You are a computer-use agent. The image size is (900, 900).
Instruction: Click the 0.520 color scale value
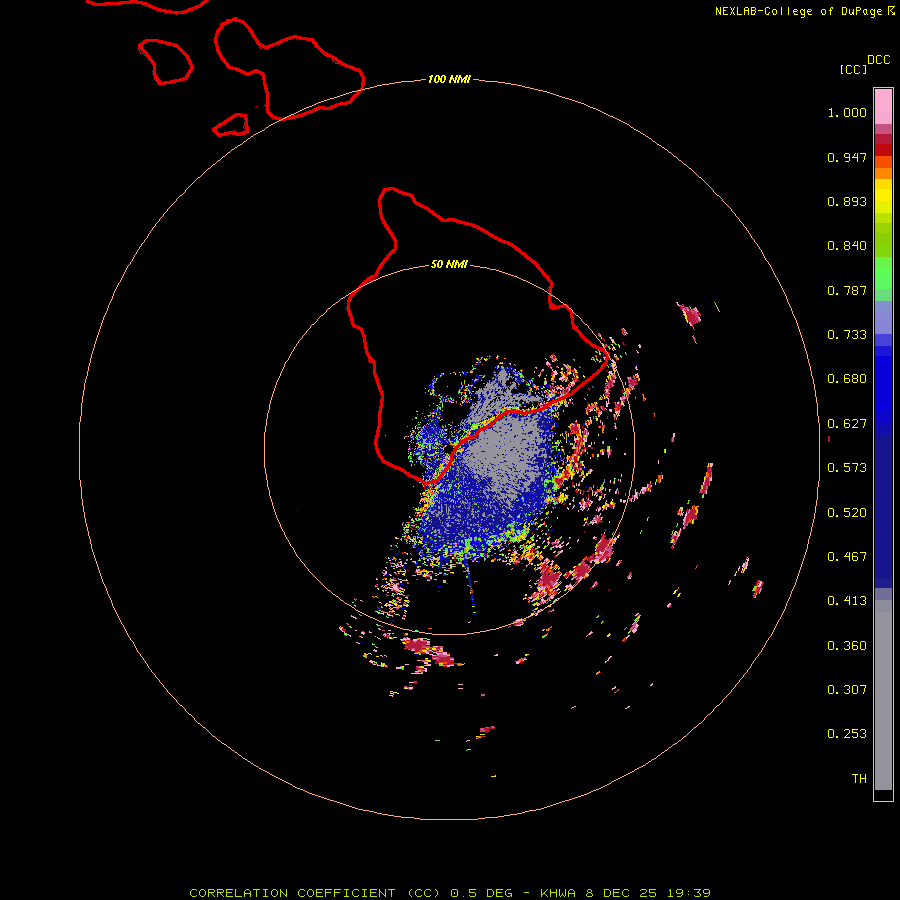tap(847, 513)
